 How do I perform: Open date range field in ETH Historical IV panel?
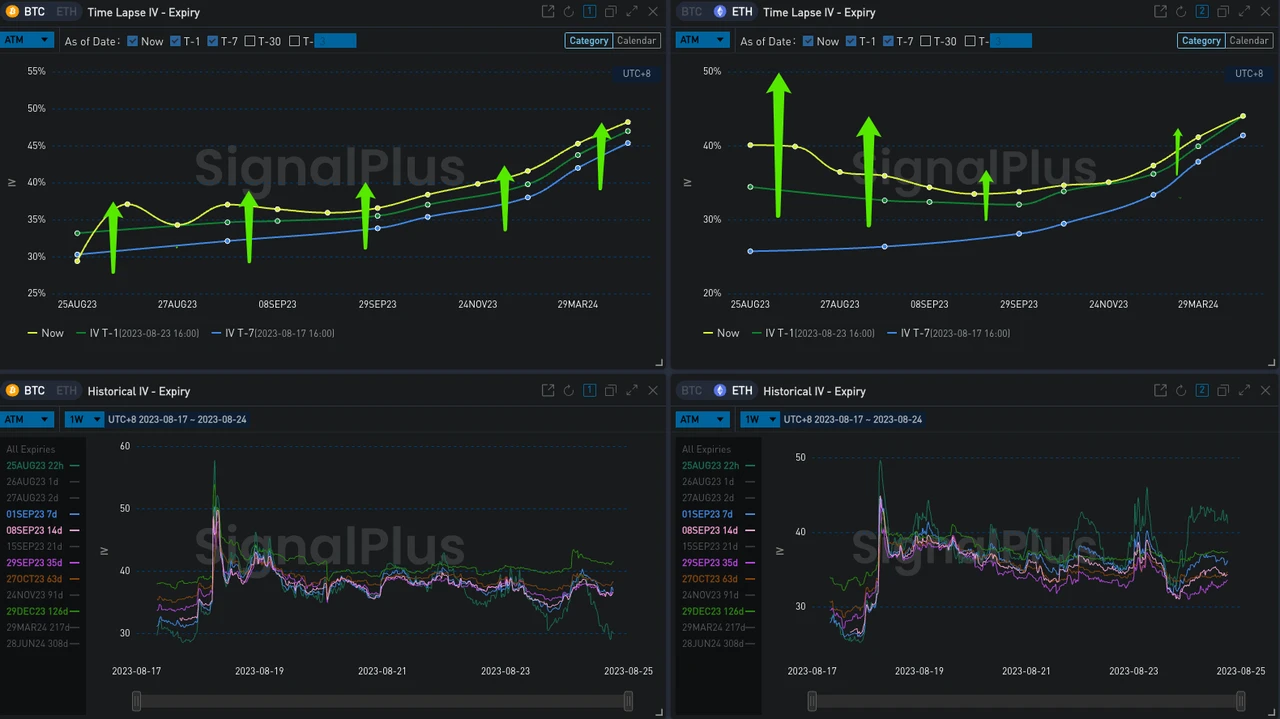(x=852, y=419)
